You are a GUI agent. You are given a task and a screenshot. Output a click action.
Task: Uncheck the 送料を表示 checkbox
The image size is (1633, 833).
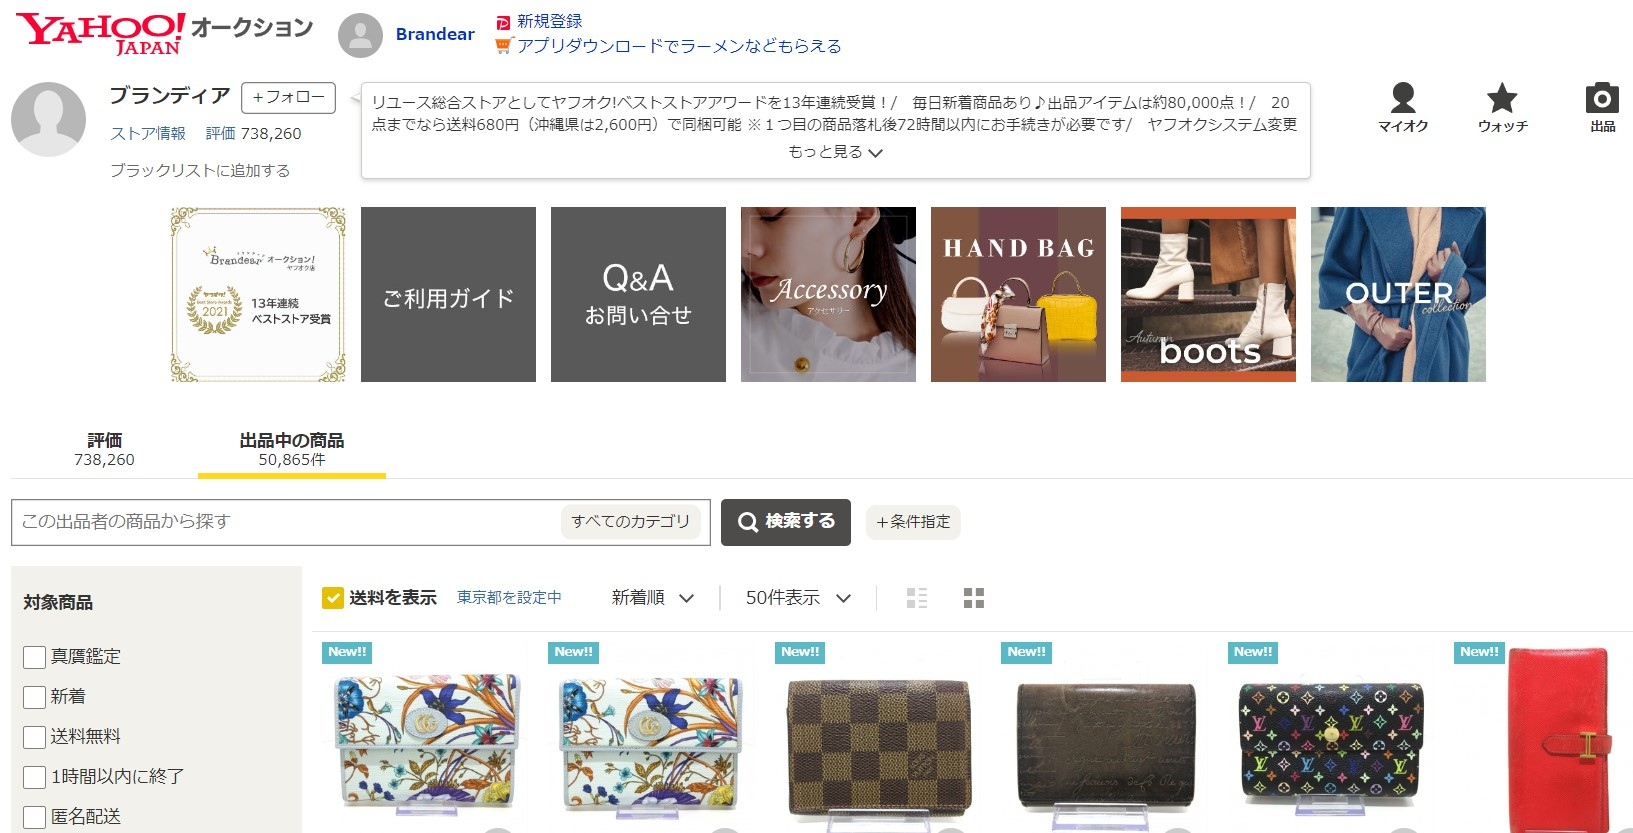point(333,598)
